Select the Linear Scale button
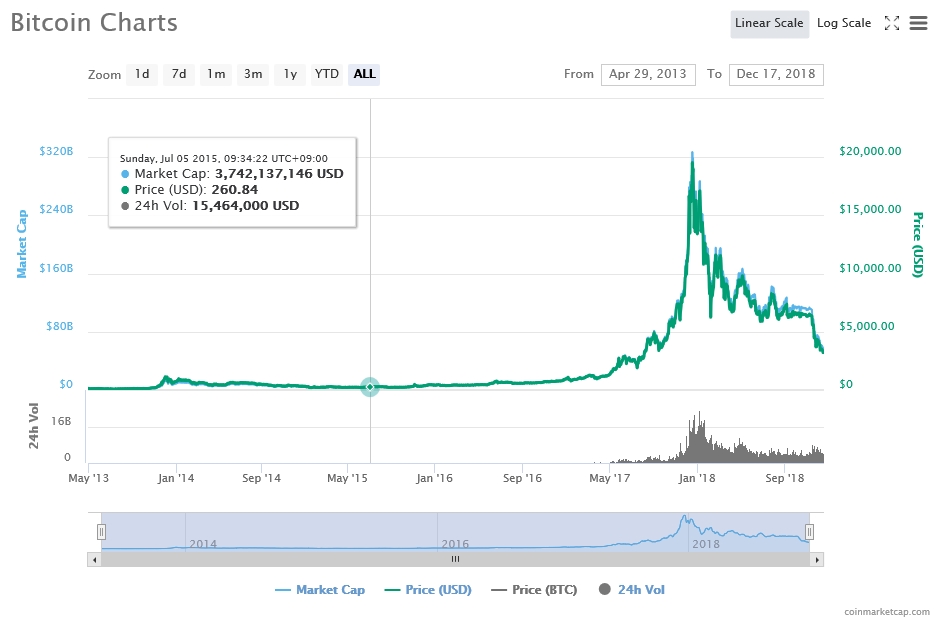This screenshot has width=940, height=620. (769, 23)
